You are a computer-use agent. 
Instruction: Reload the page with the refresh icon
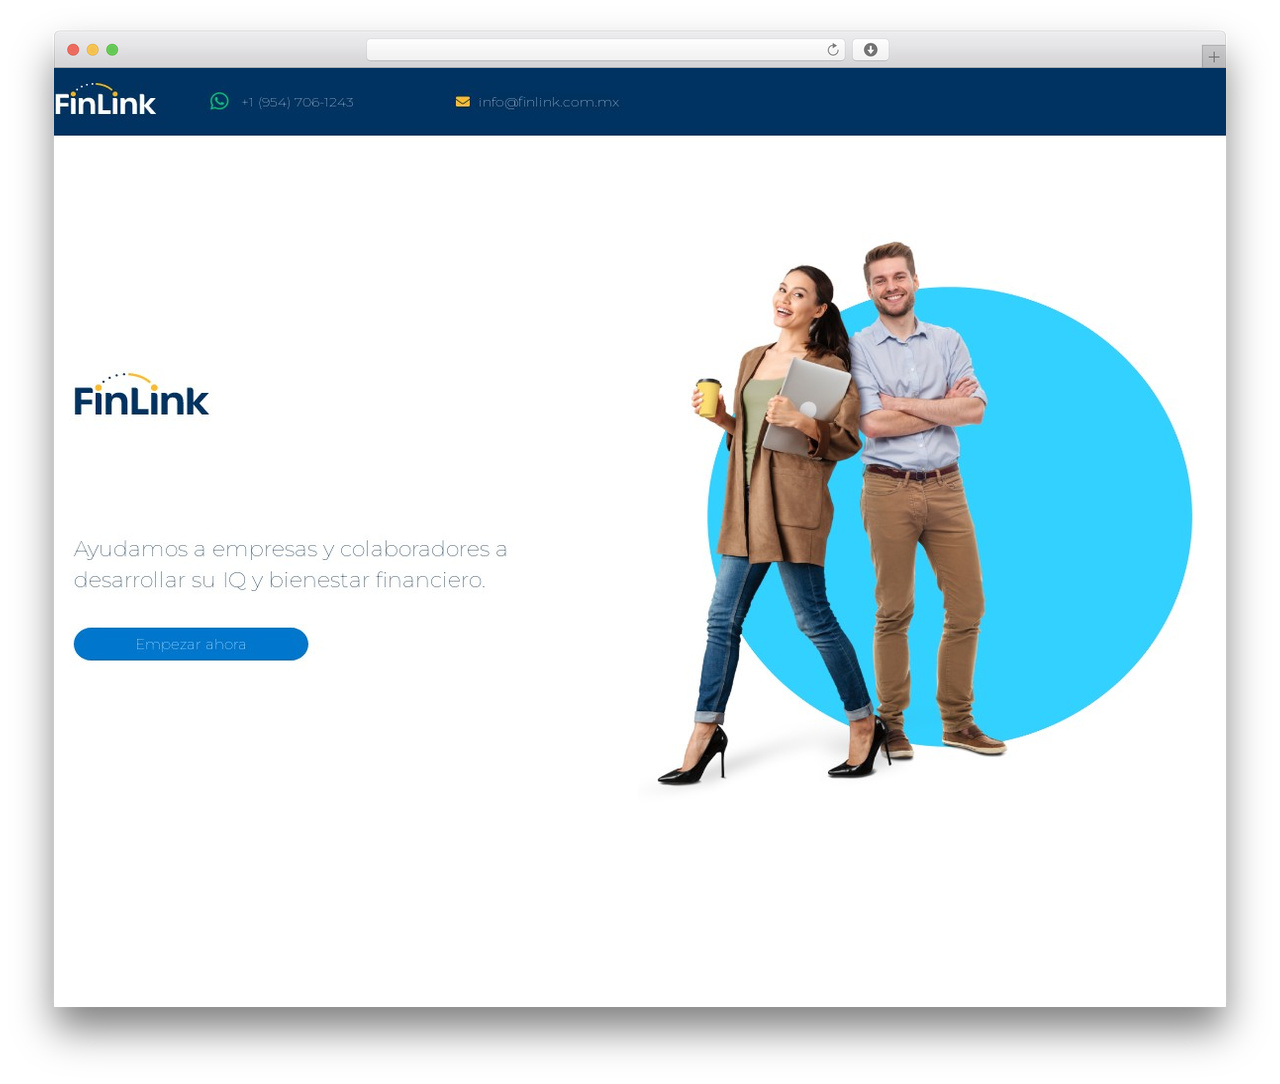(x=833, y=50)
